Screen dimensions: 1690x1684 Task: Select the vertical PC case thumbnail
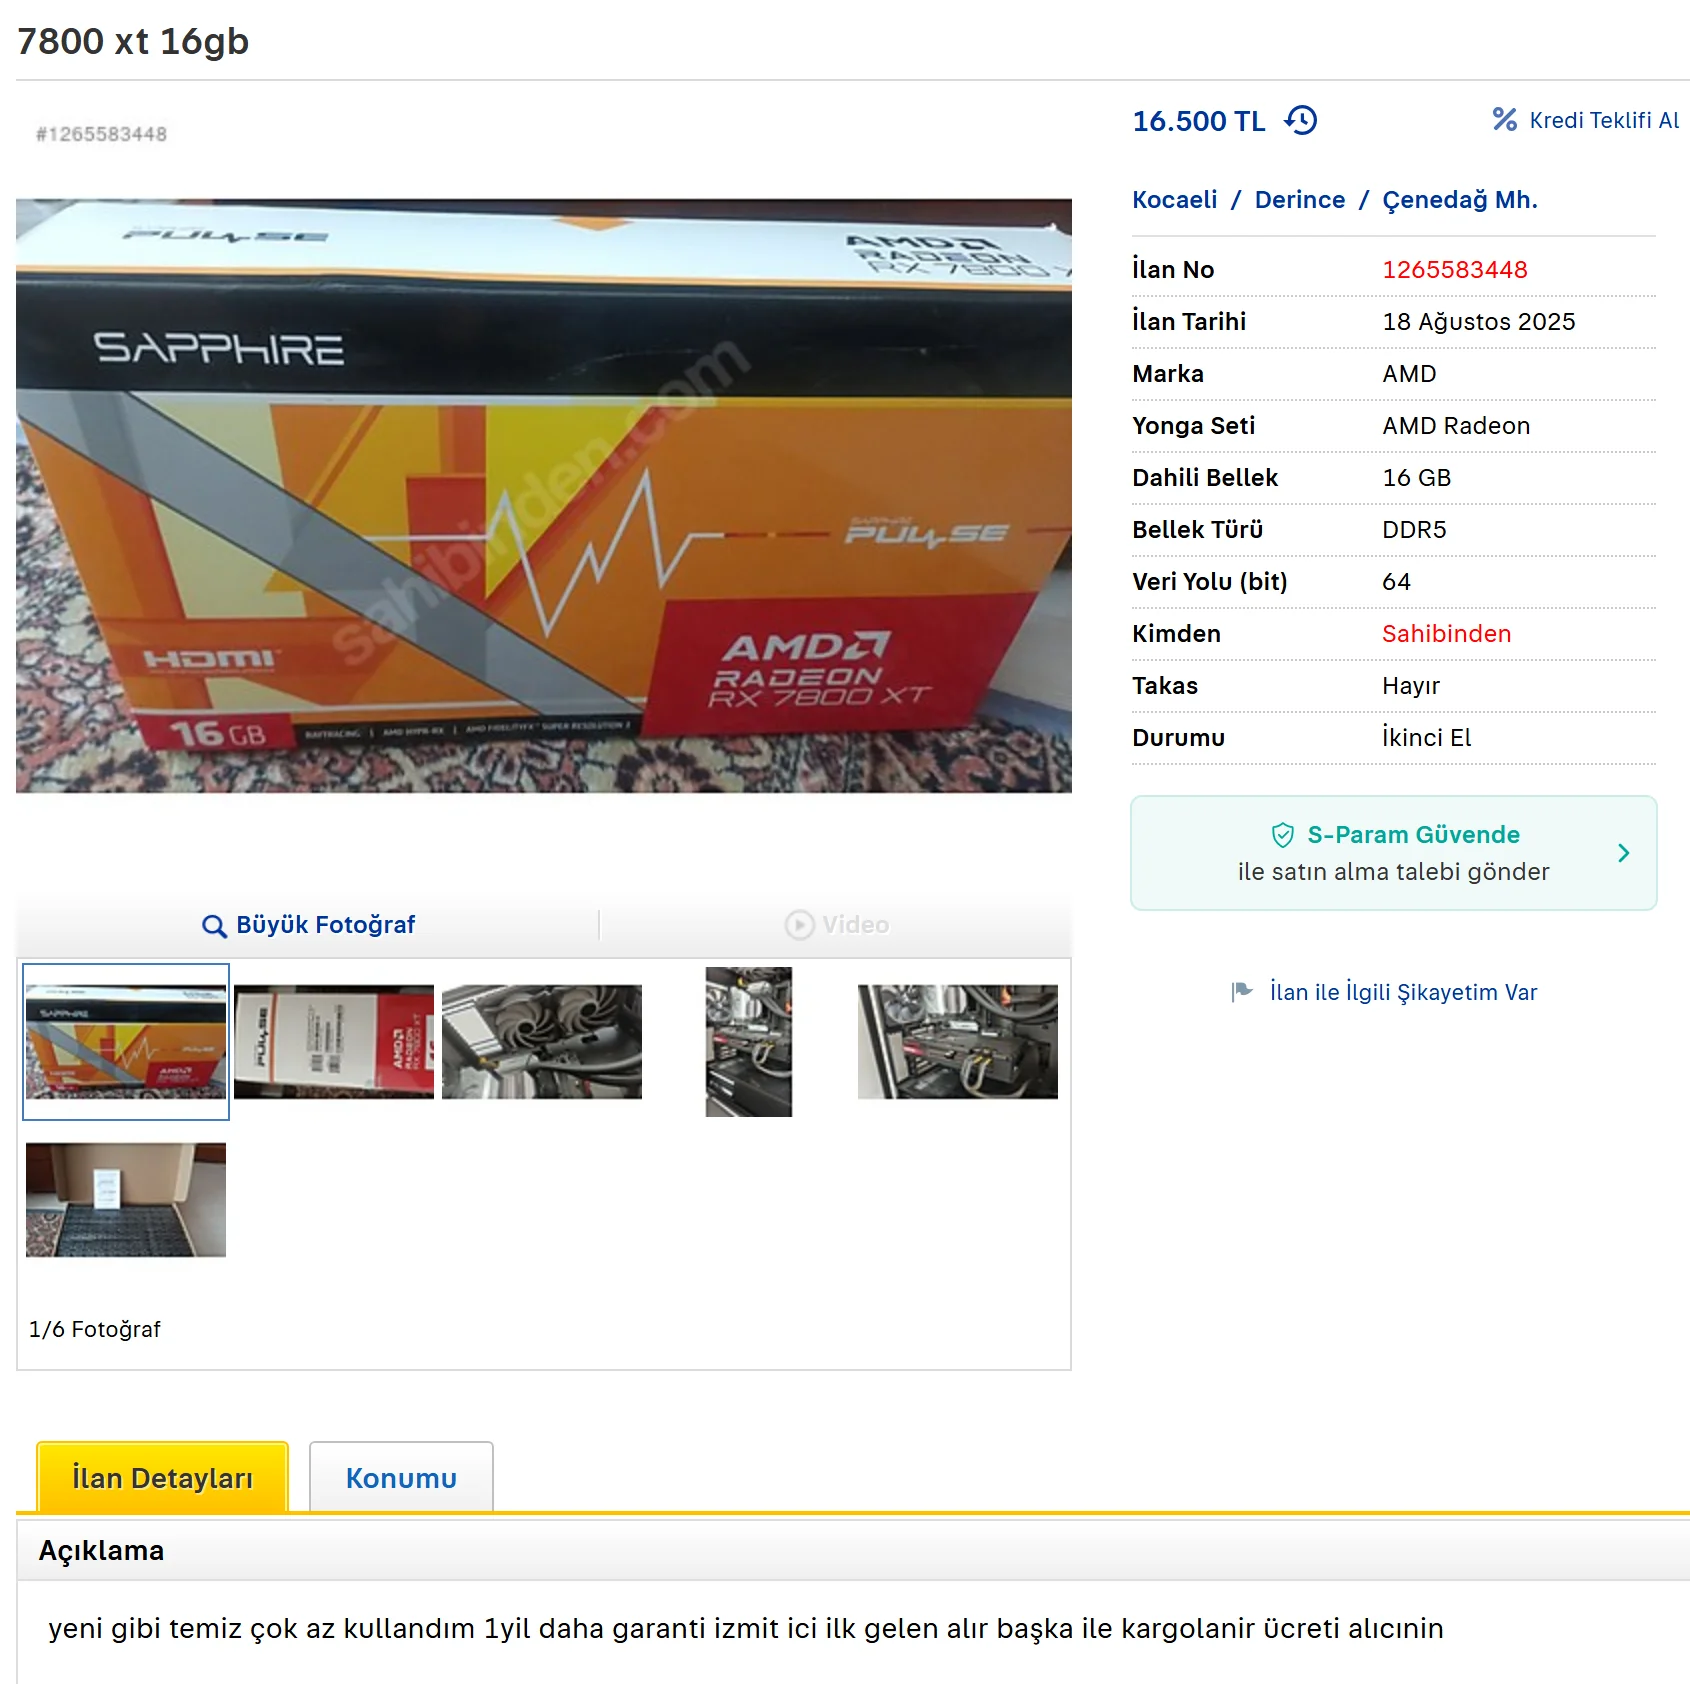tap(749, 1042)
